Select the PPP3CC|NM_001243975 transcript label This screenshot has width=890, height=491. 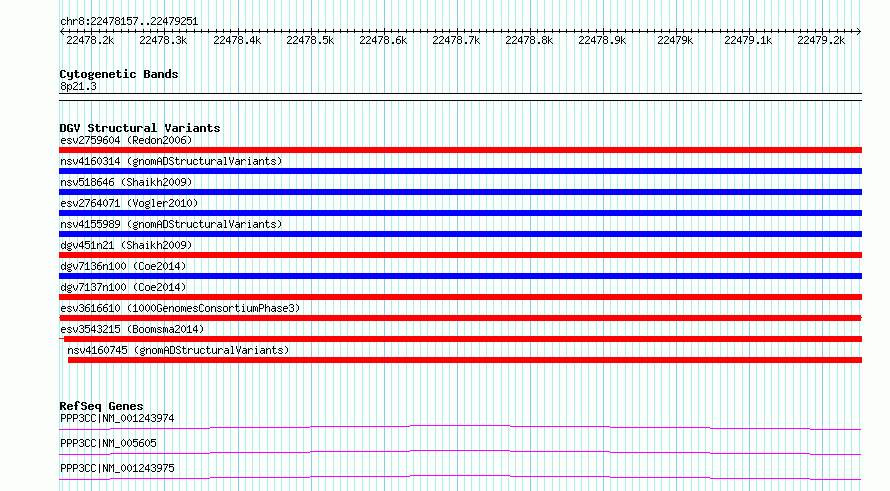pos(117,468)
